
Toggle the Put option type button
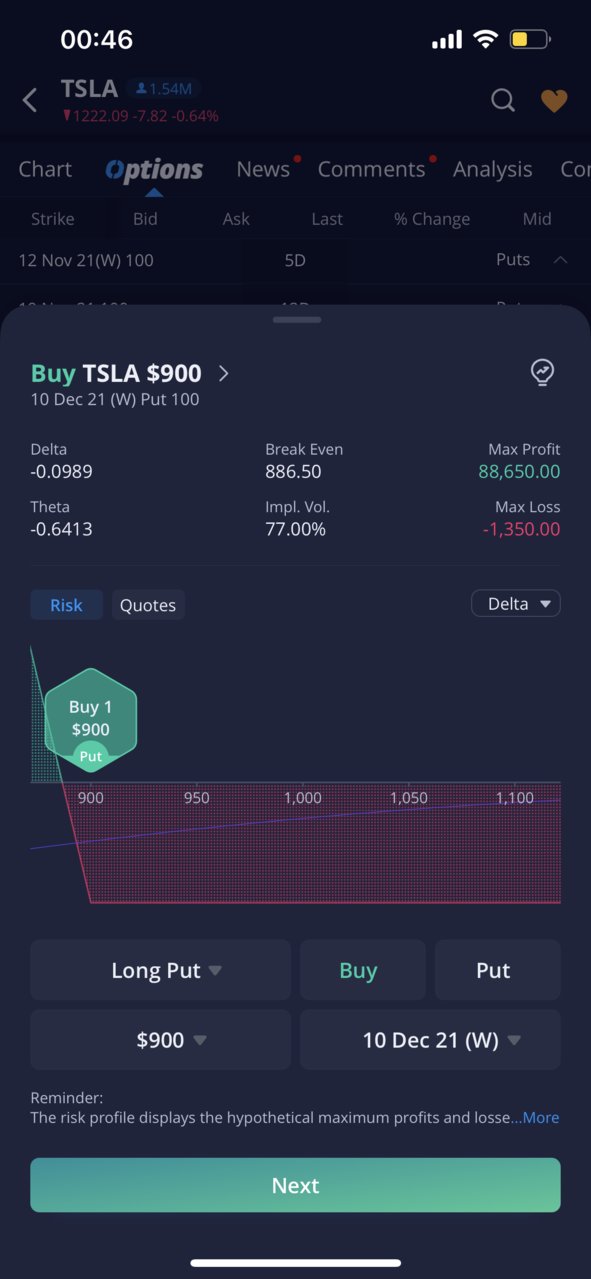coord(497,970)
